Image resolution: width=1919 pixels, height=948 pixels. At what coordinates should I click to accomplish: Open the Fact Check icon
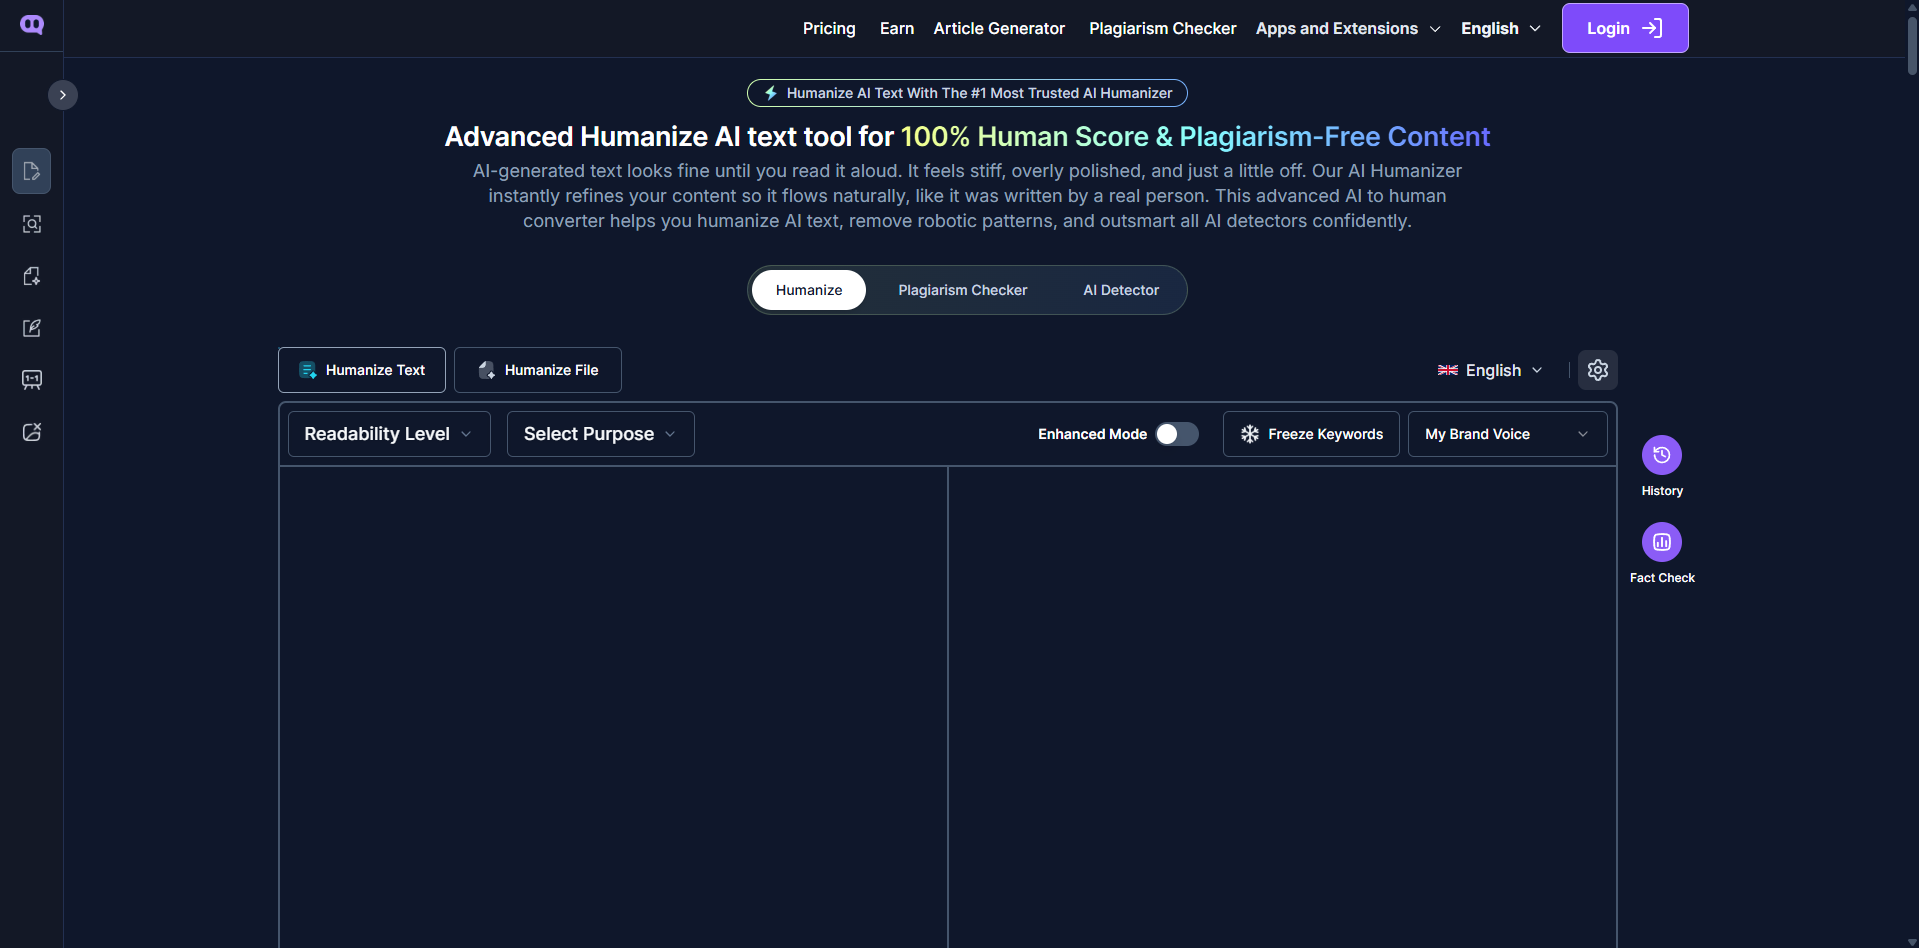(1661, 542)
